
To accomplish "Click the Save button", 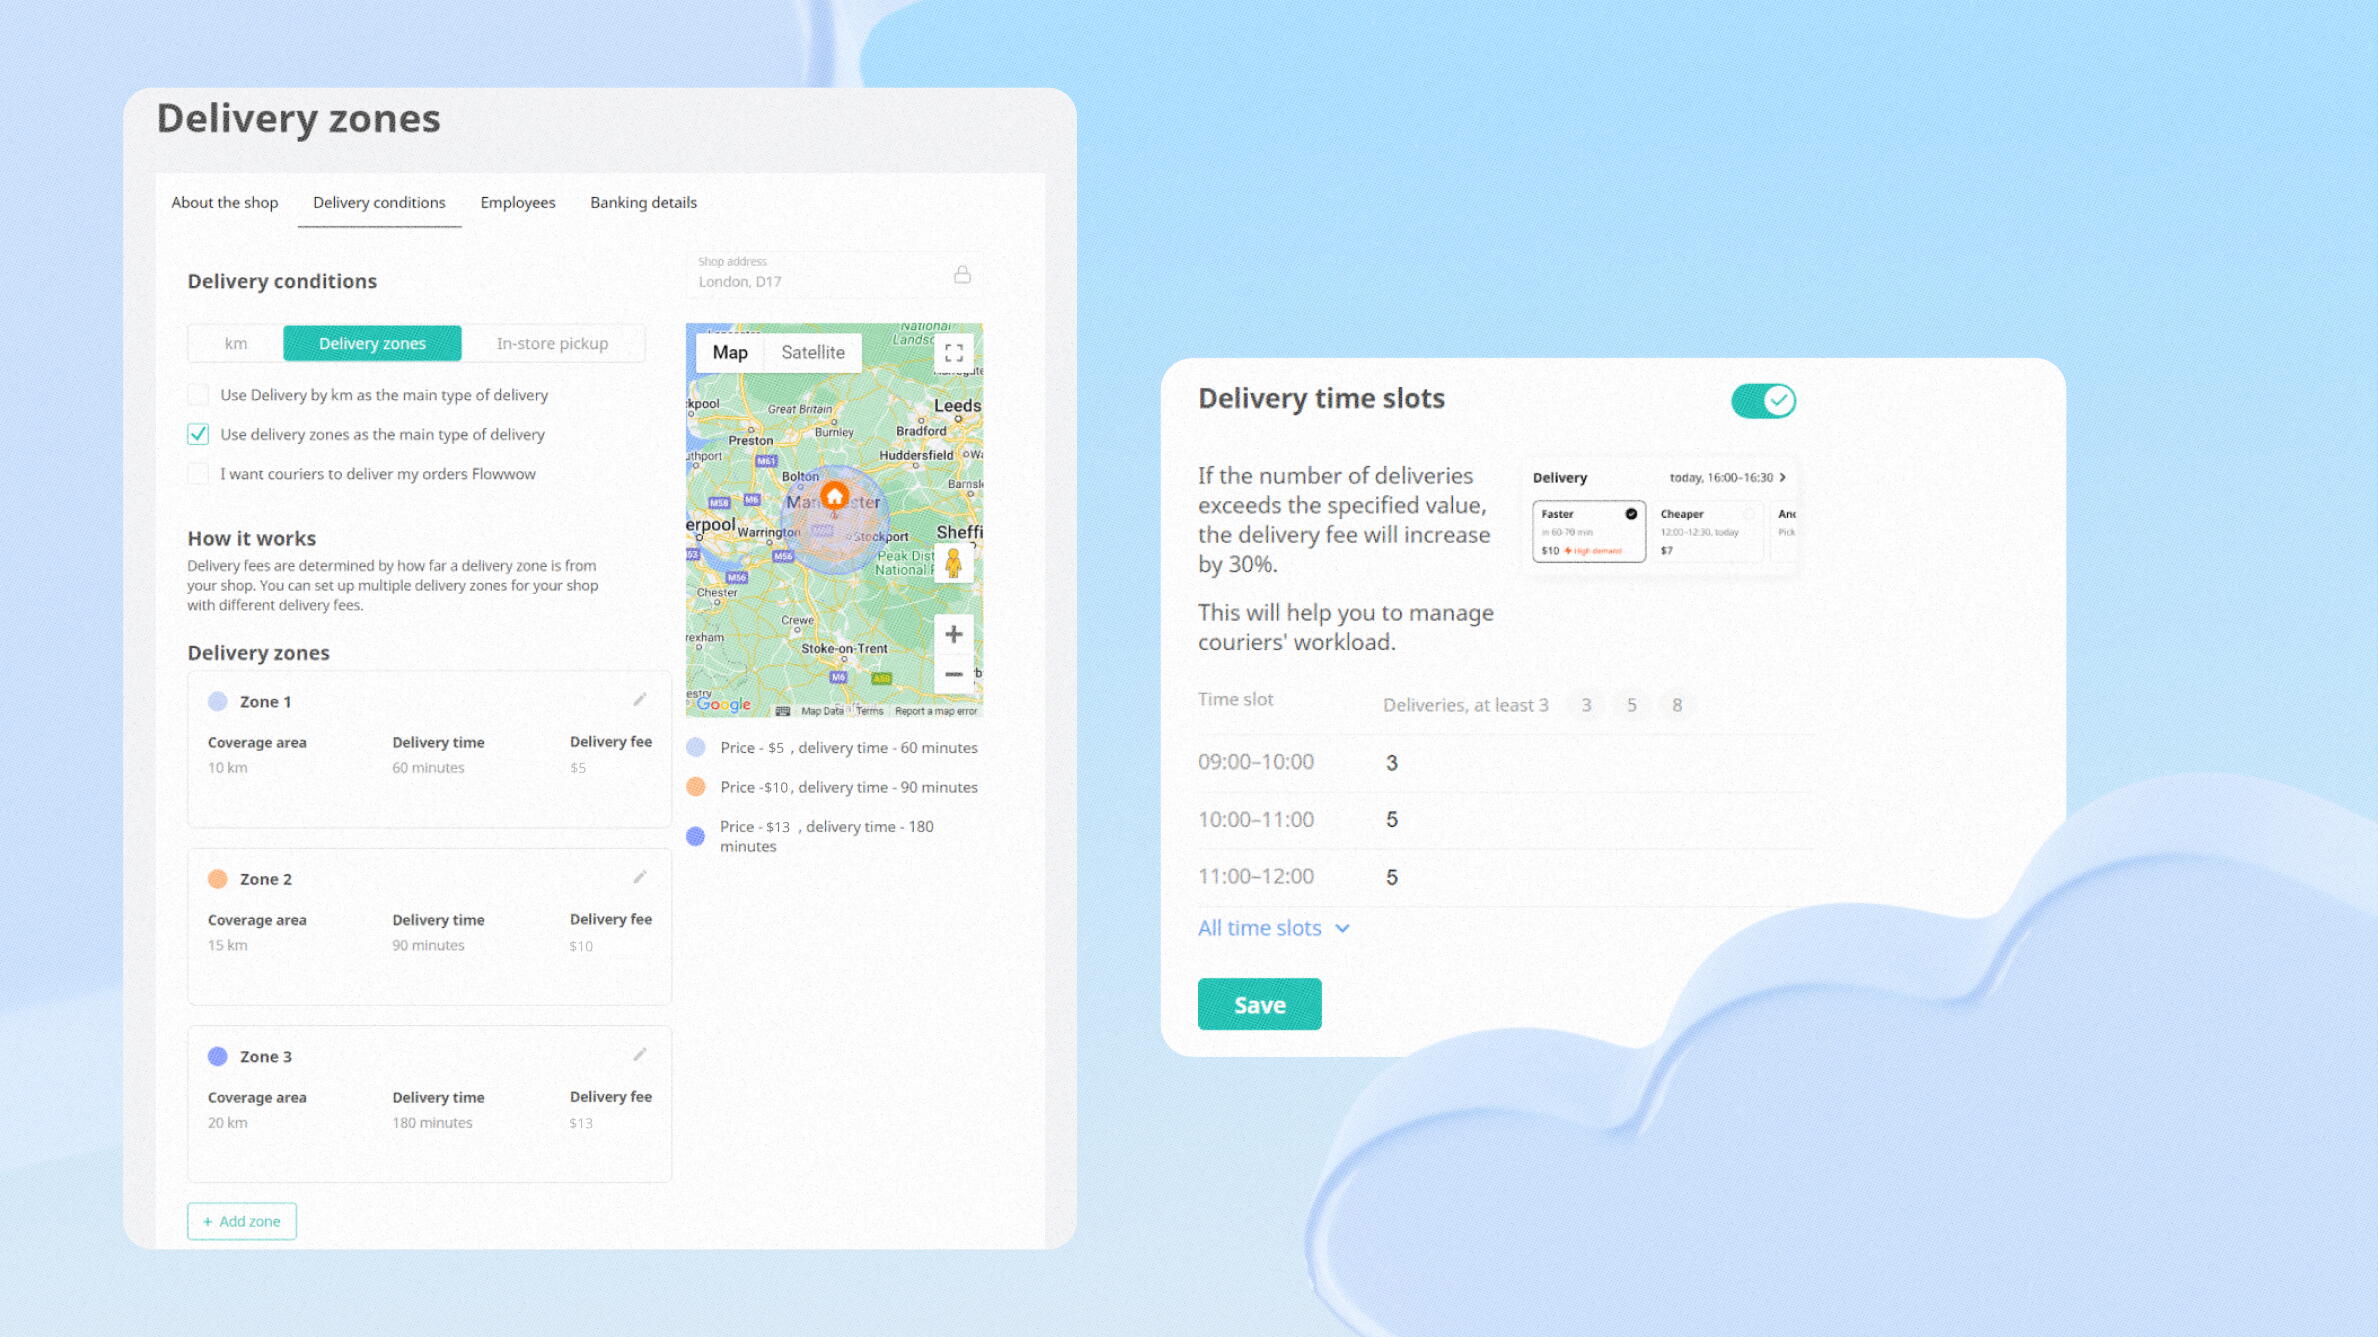I will point(1259,1004).
